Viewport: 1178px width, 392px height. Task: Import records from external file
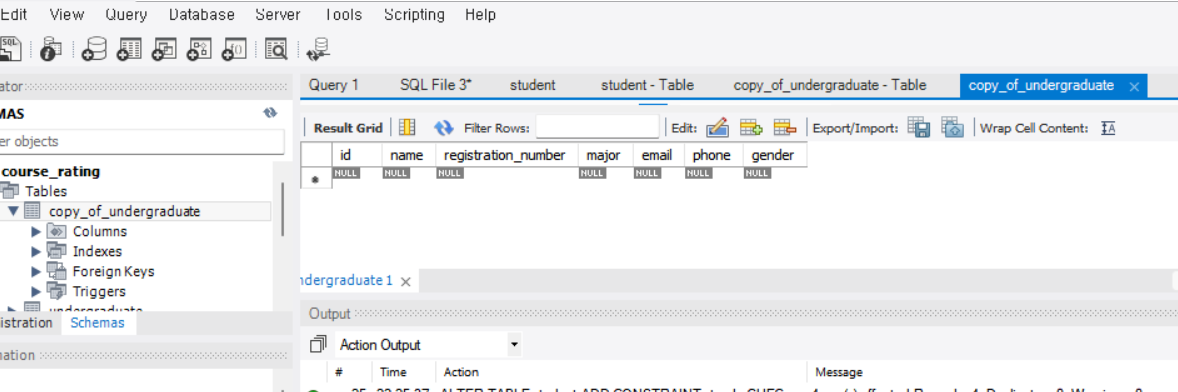coord(953,128)
